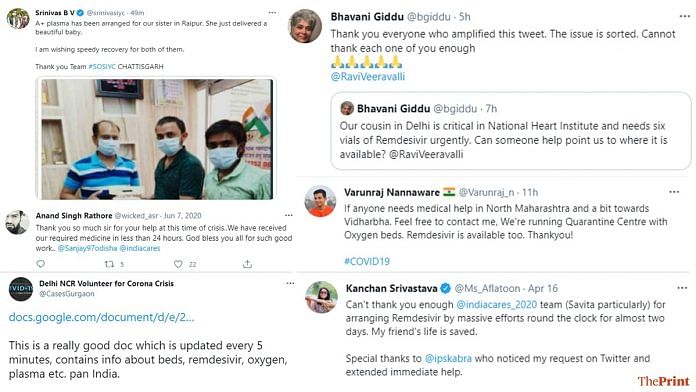
Task: Click retweet icon under Anand Singh Rathore tweet
Action: (109, 264)
